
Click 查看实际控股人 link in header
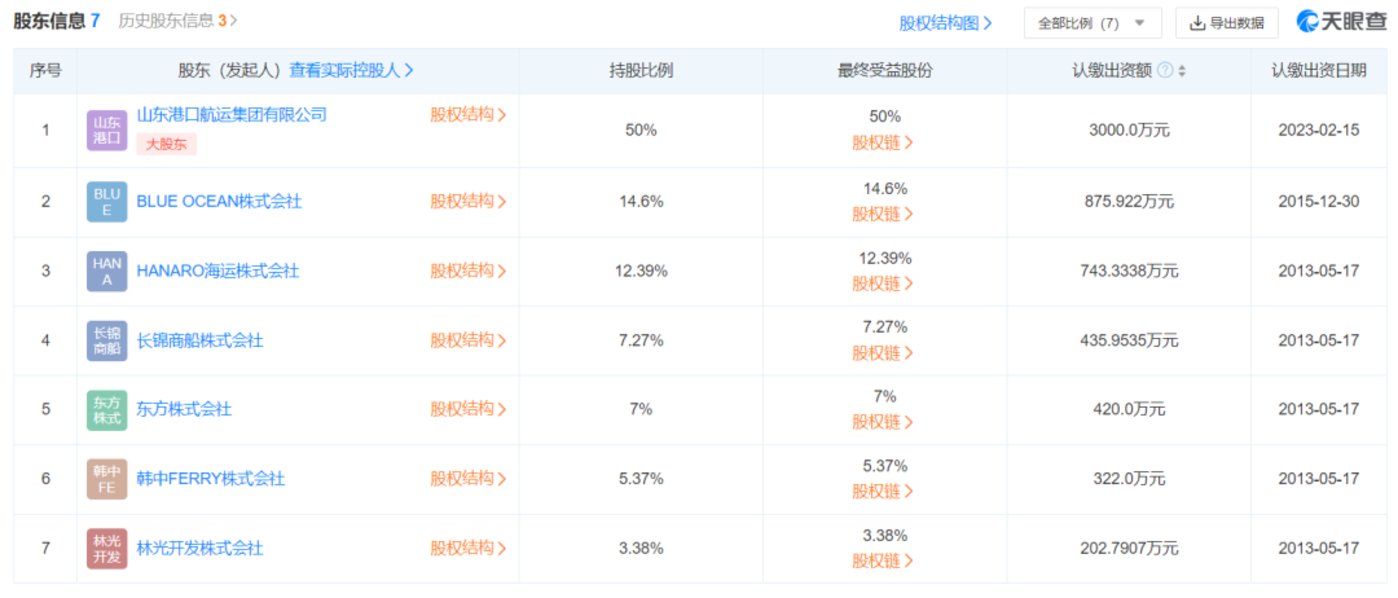(351, 70)
